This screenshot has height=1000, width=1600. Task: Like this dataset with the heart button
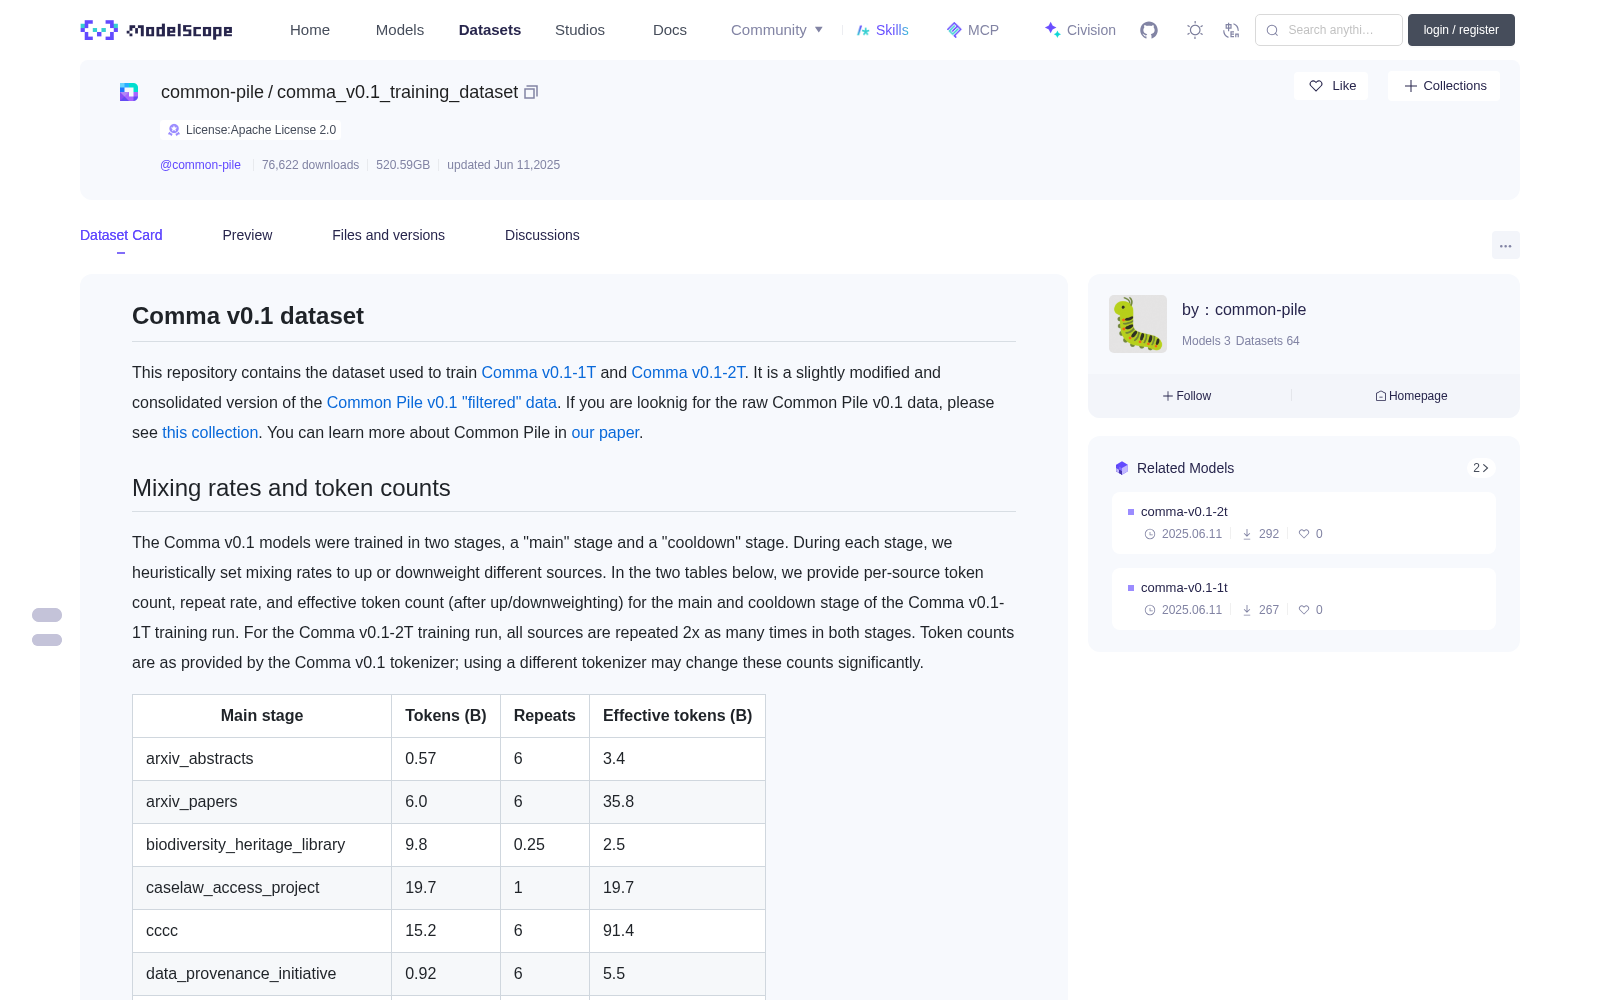pyautogui.click(x=1332, y=86)
